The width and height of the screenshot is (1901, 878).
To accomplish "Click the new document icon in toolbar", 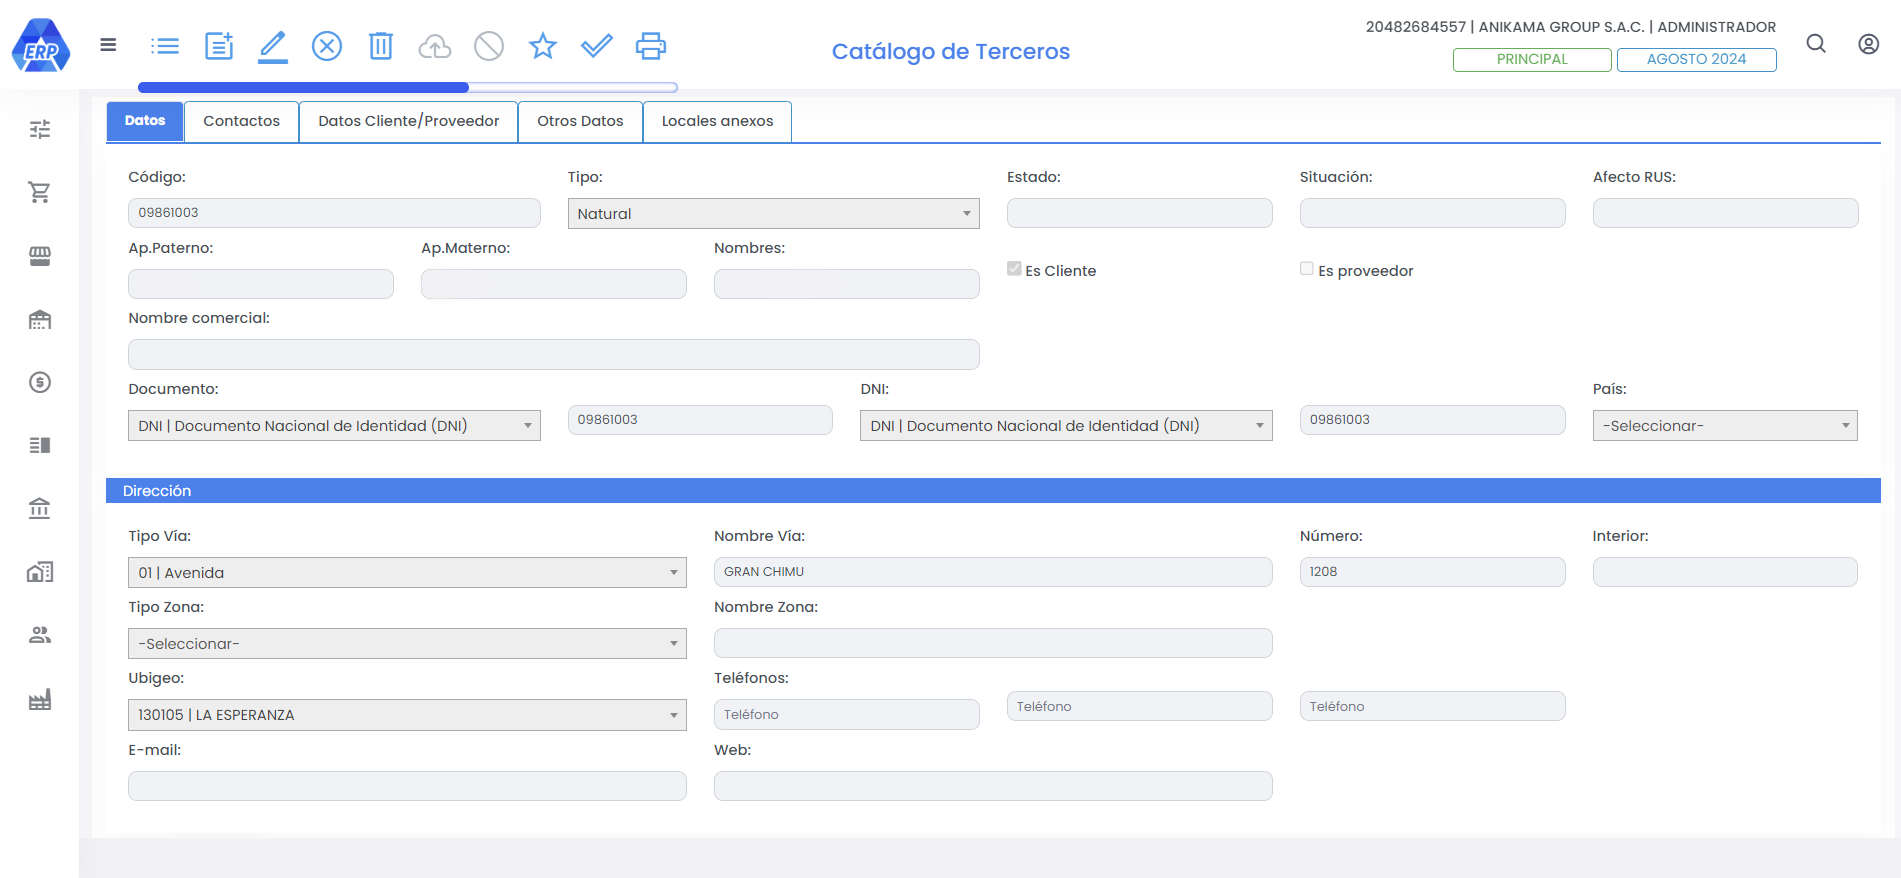I will (x=219, y=46).
